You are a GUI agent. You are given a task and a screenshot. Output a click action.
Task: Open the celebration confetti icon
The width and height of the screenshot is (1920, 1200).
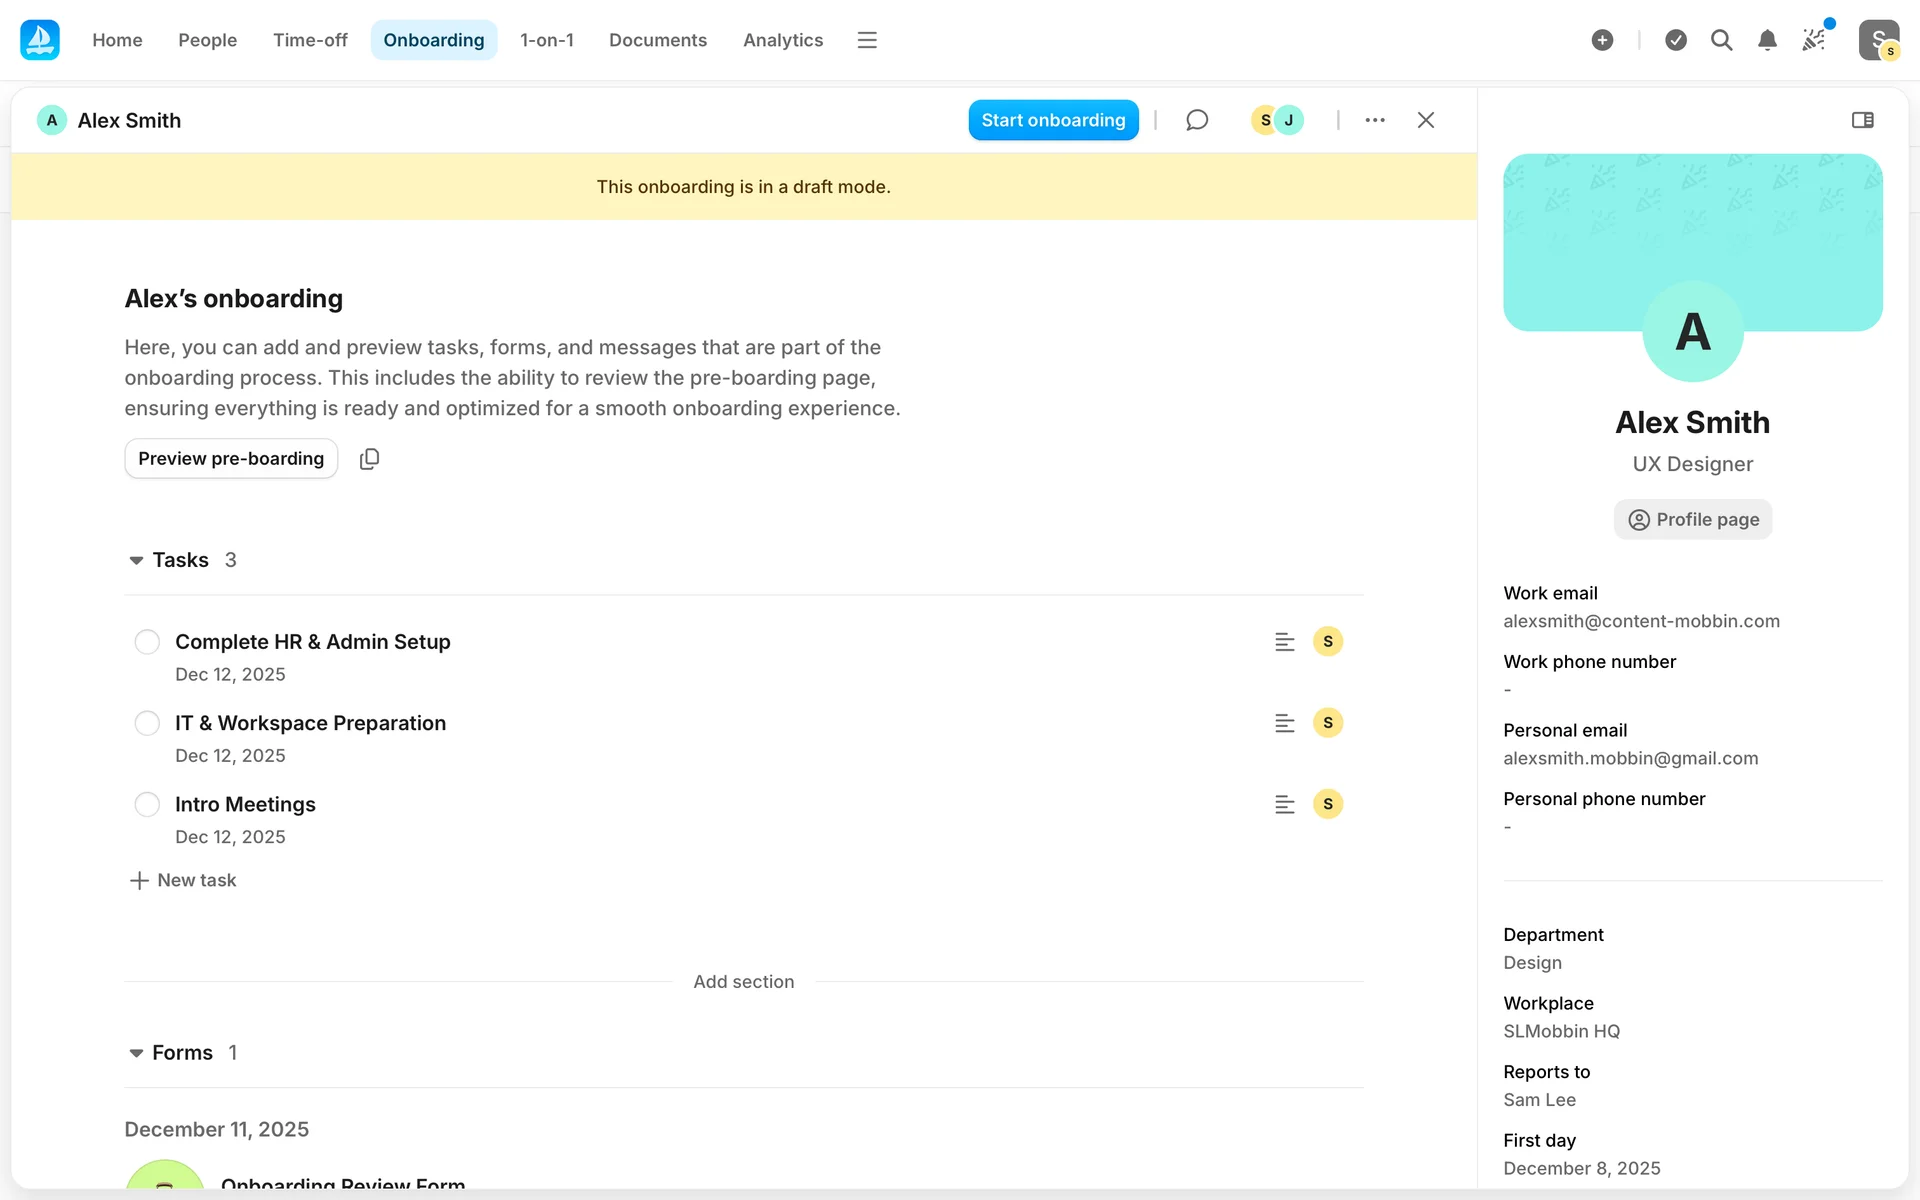[1814, 40]
